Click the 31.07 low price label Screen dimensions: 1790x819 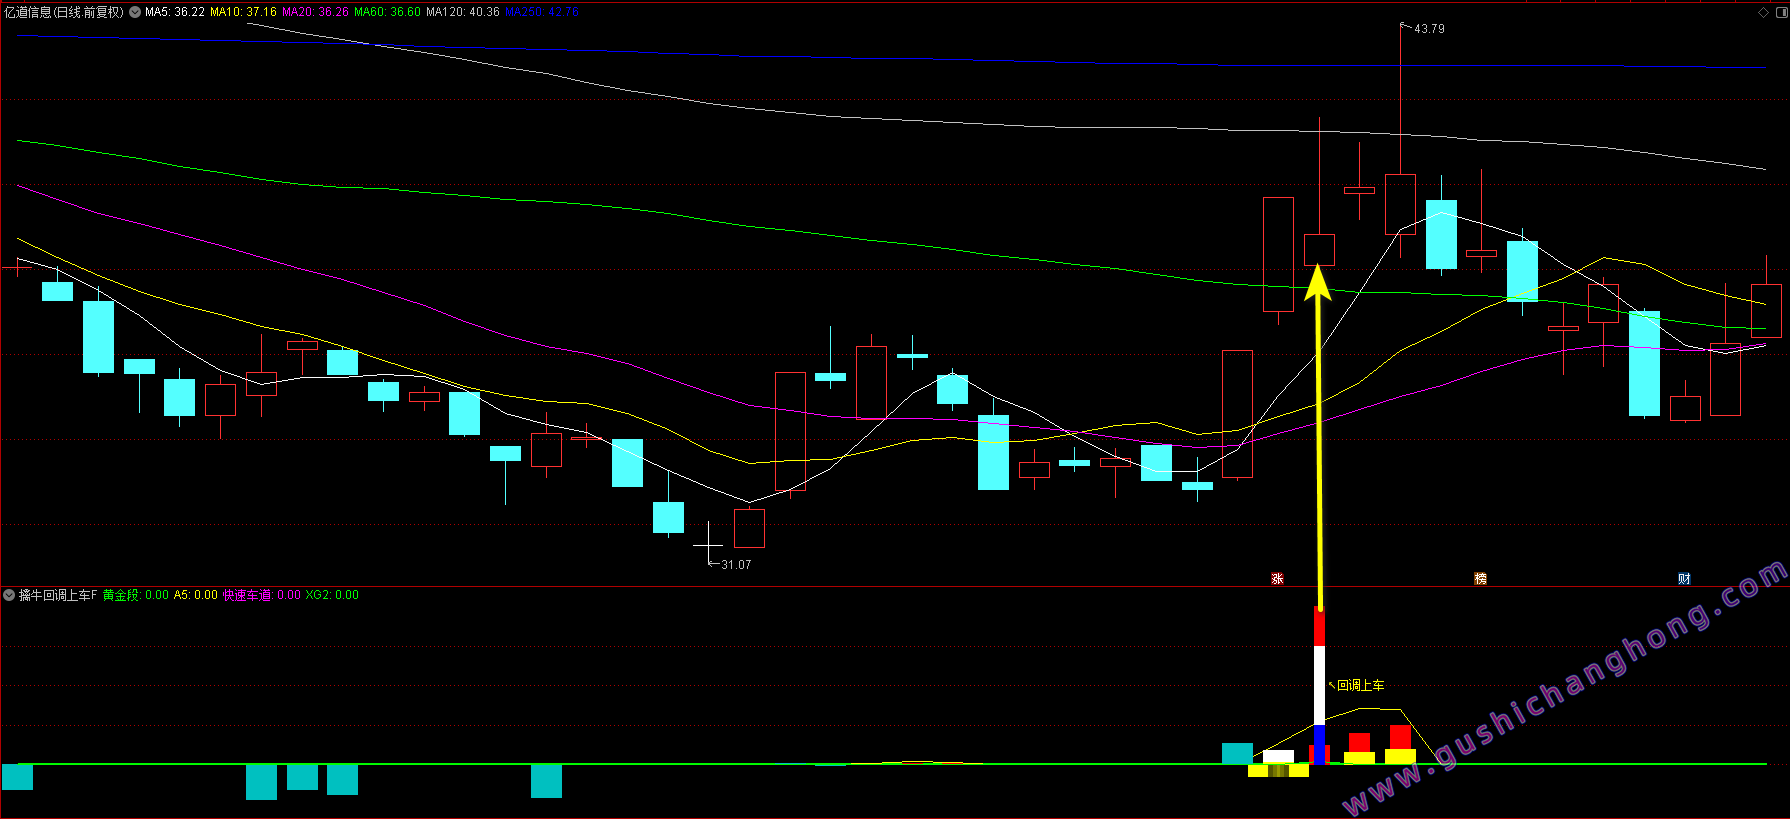click(736, 565)
